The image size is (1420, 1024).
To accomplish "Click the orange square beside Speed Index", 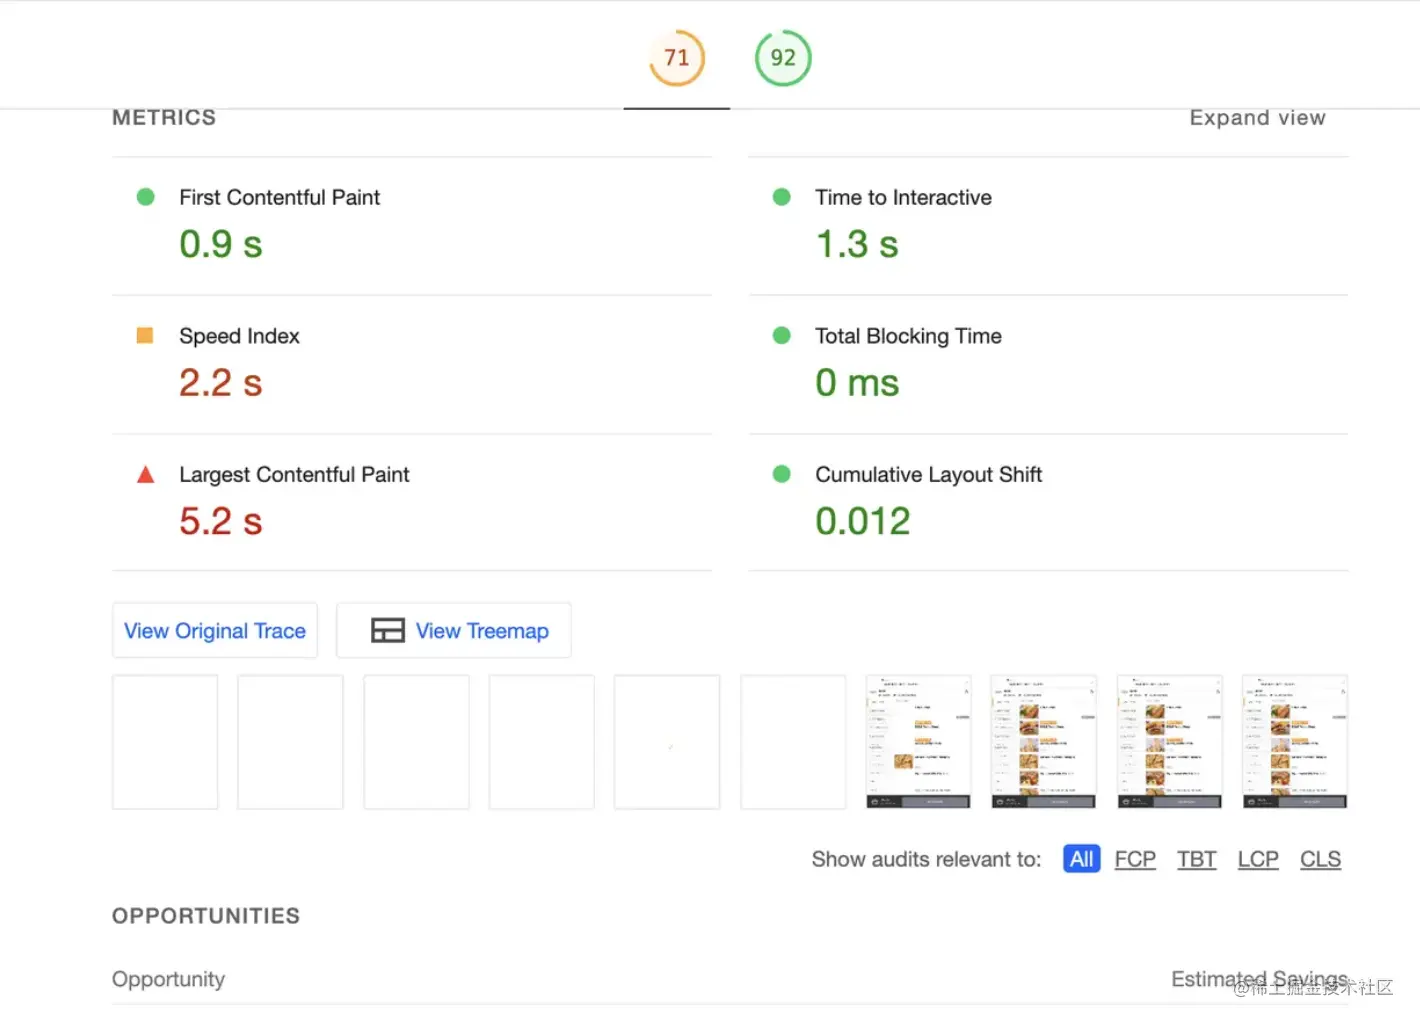I will [x=145, y=336].
